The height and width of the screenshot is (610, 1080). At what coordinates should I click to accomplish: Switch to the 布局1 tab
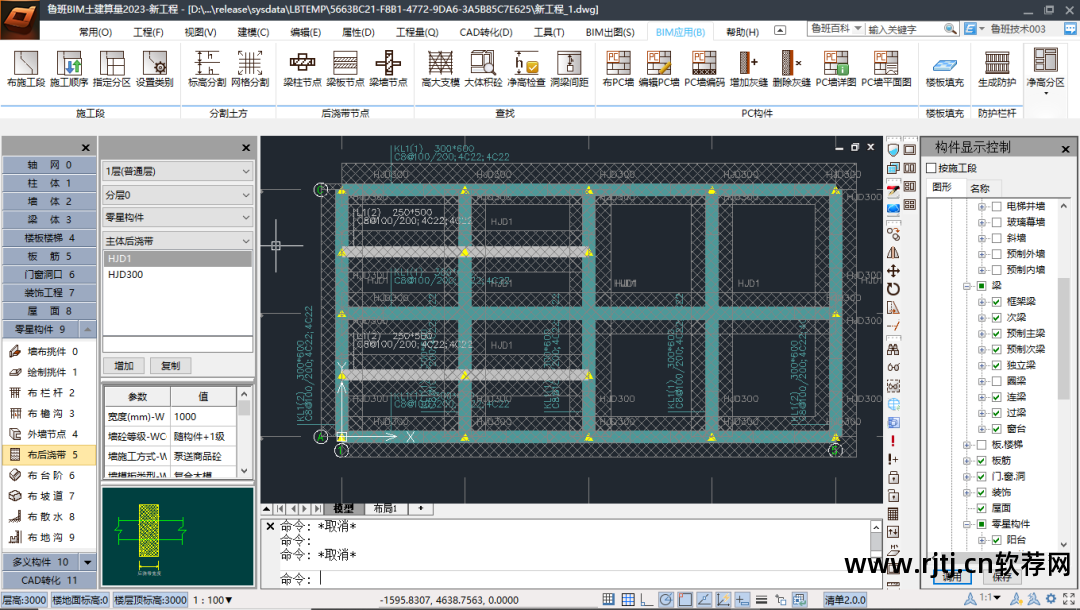[x=386, y=509]
